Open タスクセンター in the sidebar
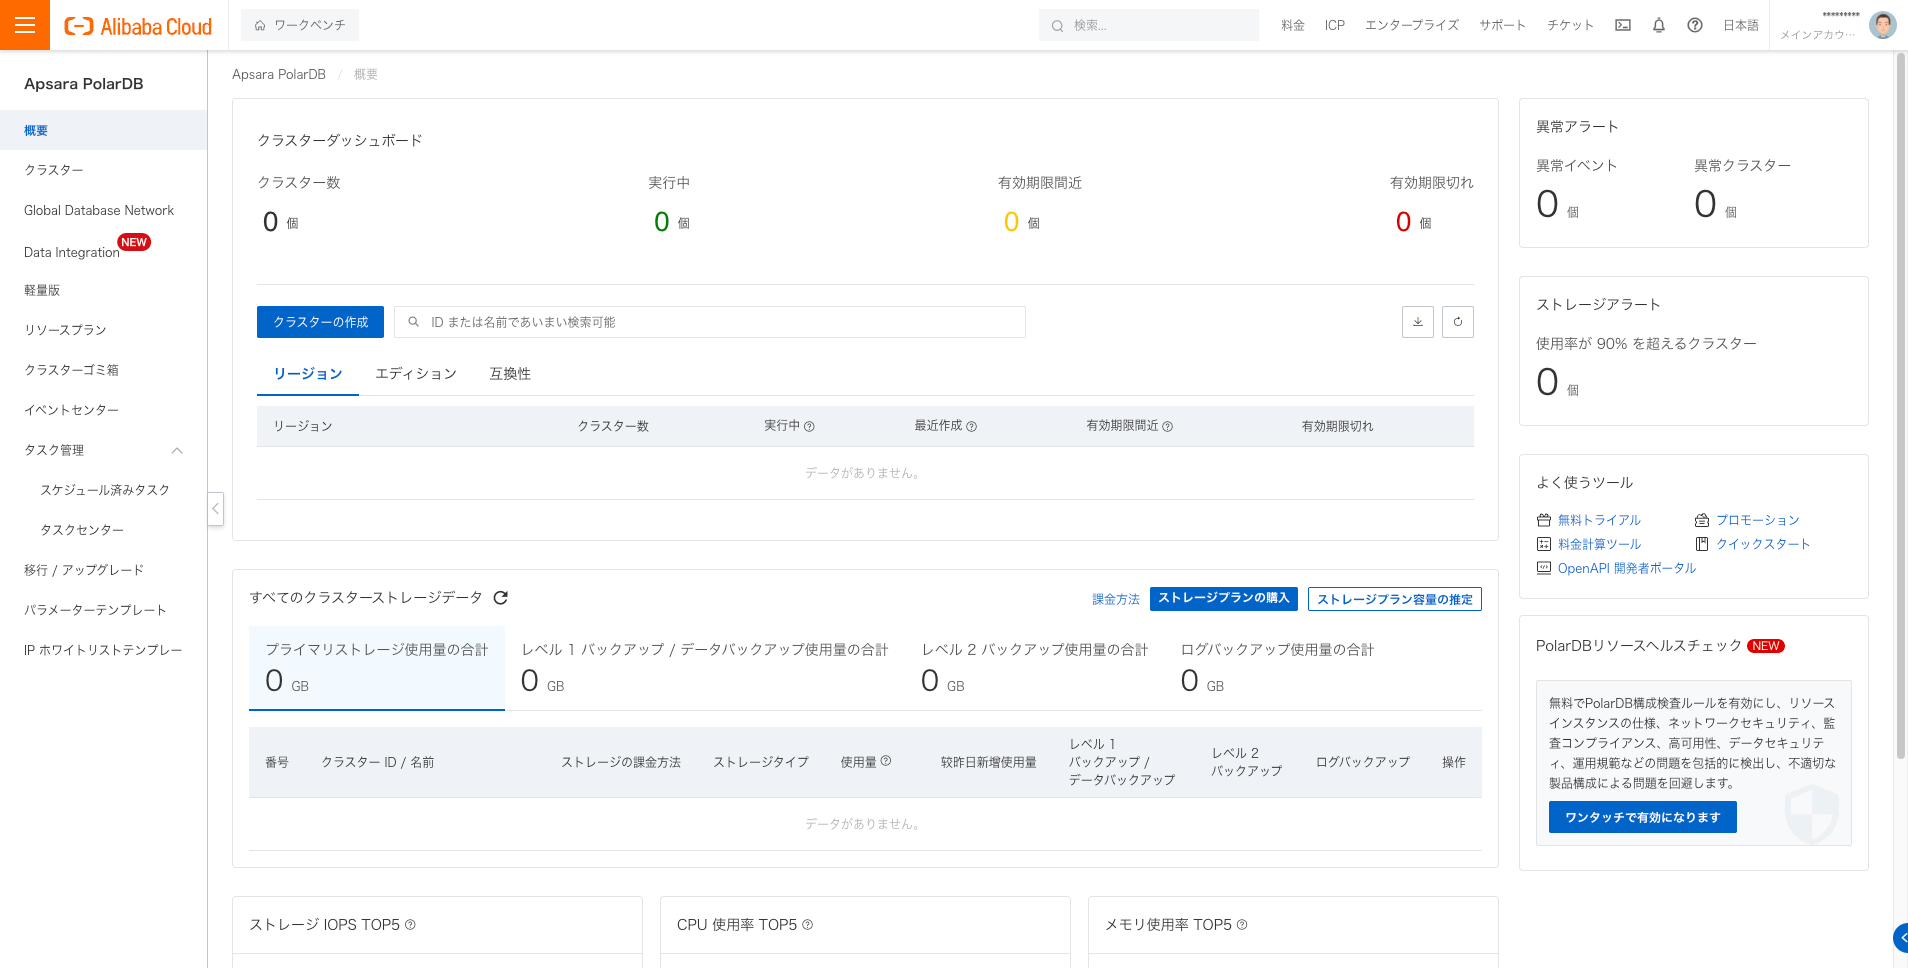Image resolution: width=1908 pixels, height=968 pixels. pyautogui.click(x=104, y=530)
